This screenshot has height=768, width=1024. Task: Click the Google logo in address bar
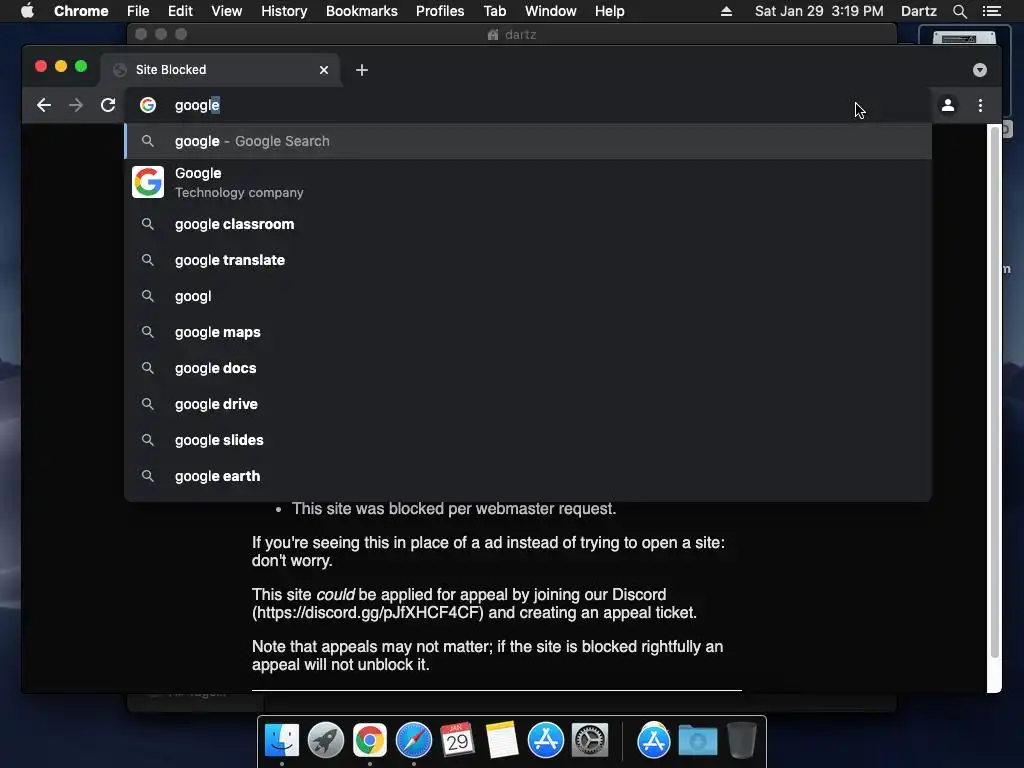click(148, 105)
